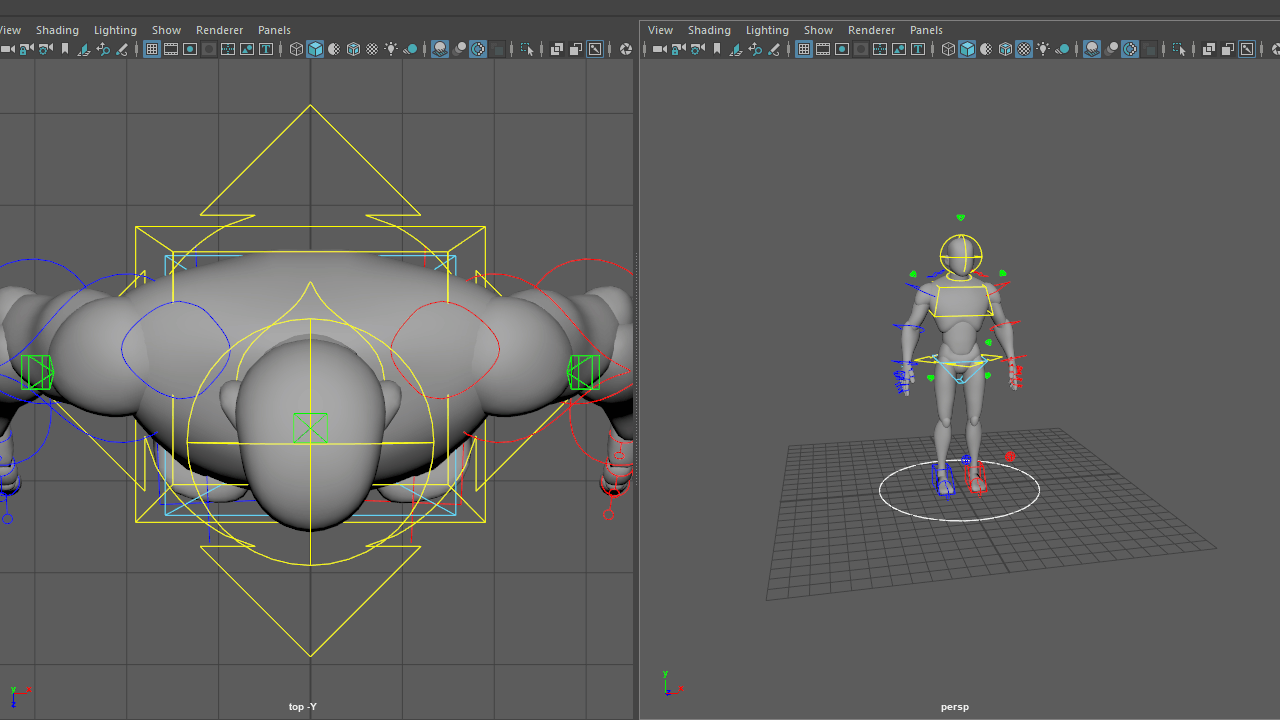Click Bookmarks icon in top view toolbar
Screen dimensions: 1280x720
(65, 49)
